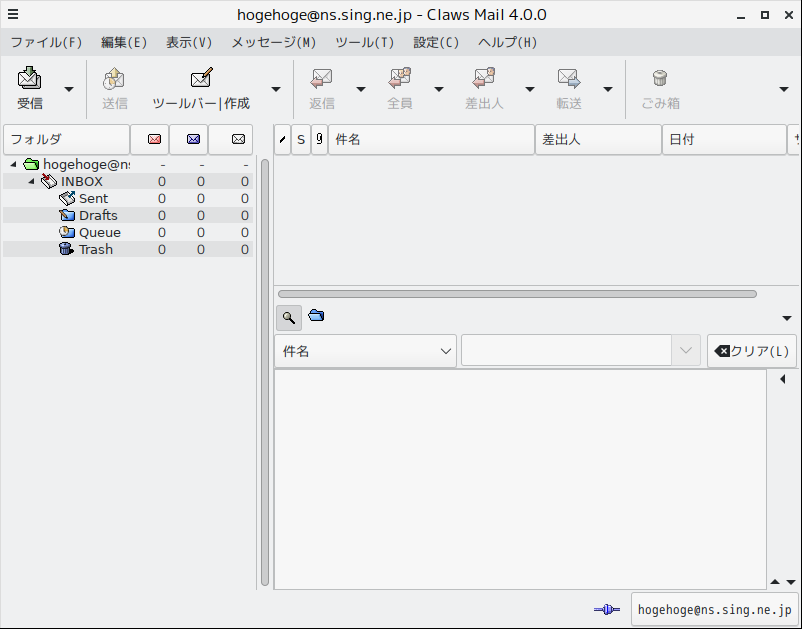802x629 pixels.
Task: Click the 受信 (receive mail) toolbar icon
Action: [30, 79]
